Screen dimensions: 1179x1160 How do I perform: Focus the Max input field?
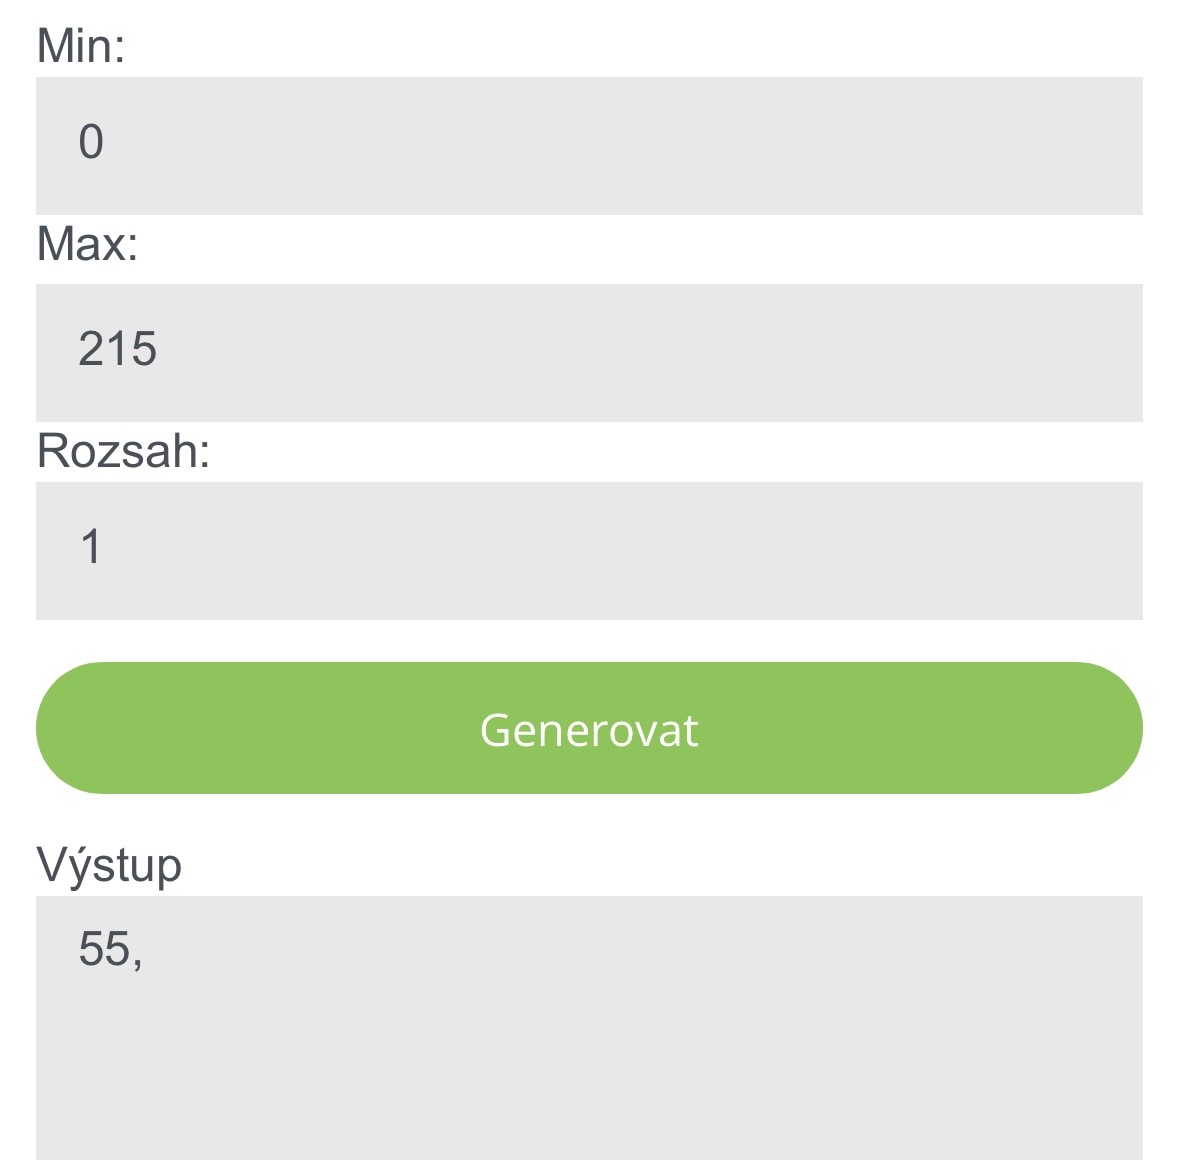(x=589, y=352)
